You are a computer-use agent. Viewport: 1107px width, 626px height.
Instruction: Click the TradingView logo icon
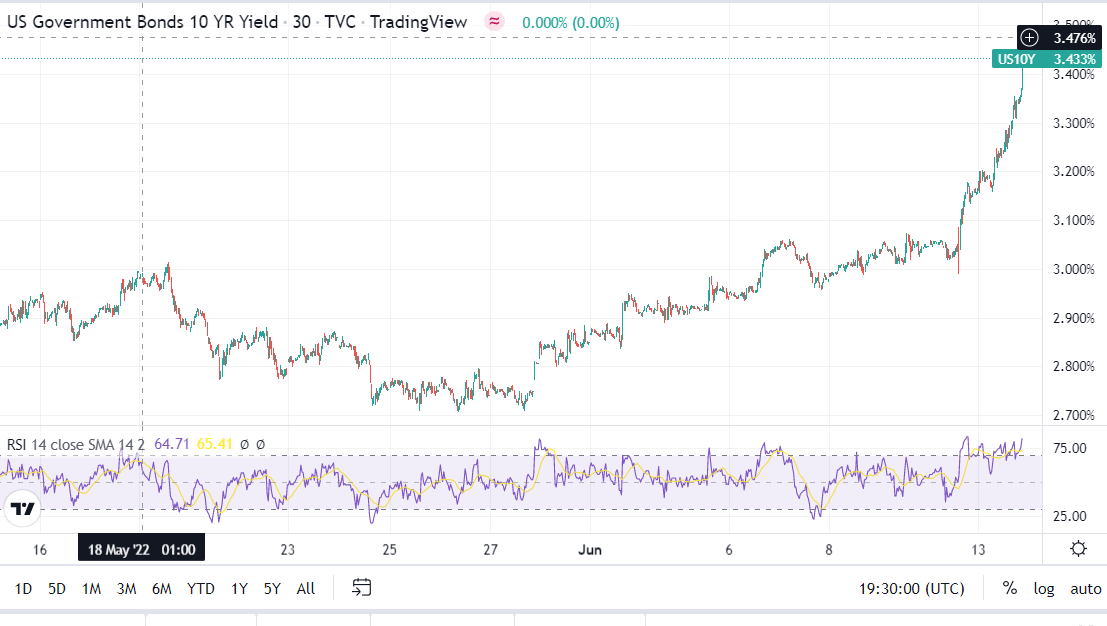pos(22,509)
